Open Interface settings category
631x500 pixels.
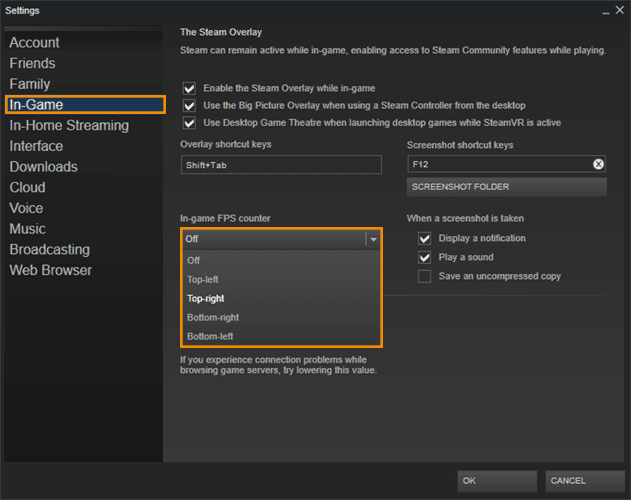pos(84,146)
